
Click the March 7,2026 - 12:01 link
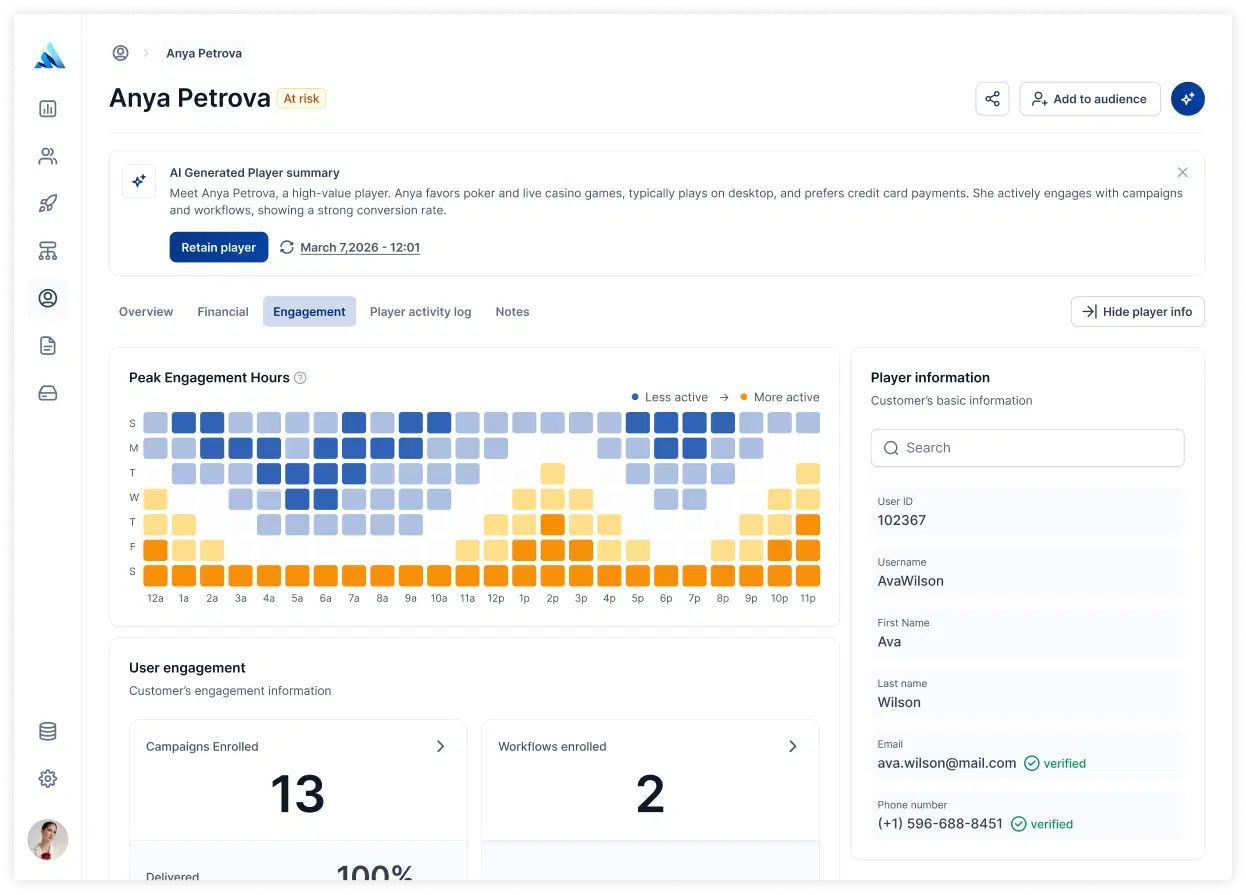tap(360, 247)
